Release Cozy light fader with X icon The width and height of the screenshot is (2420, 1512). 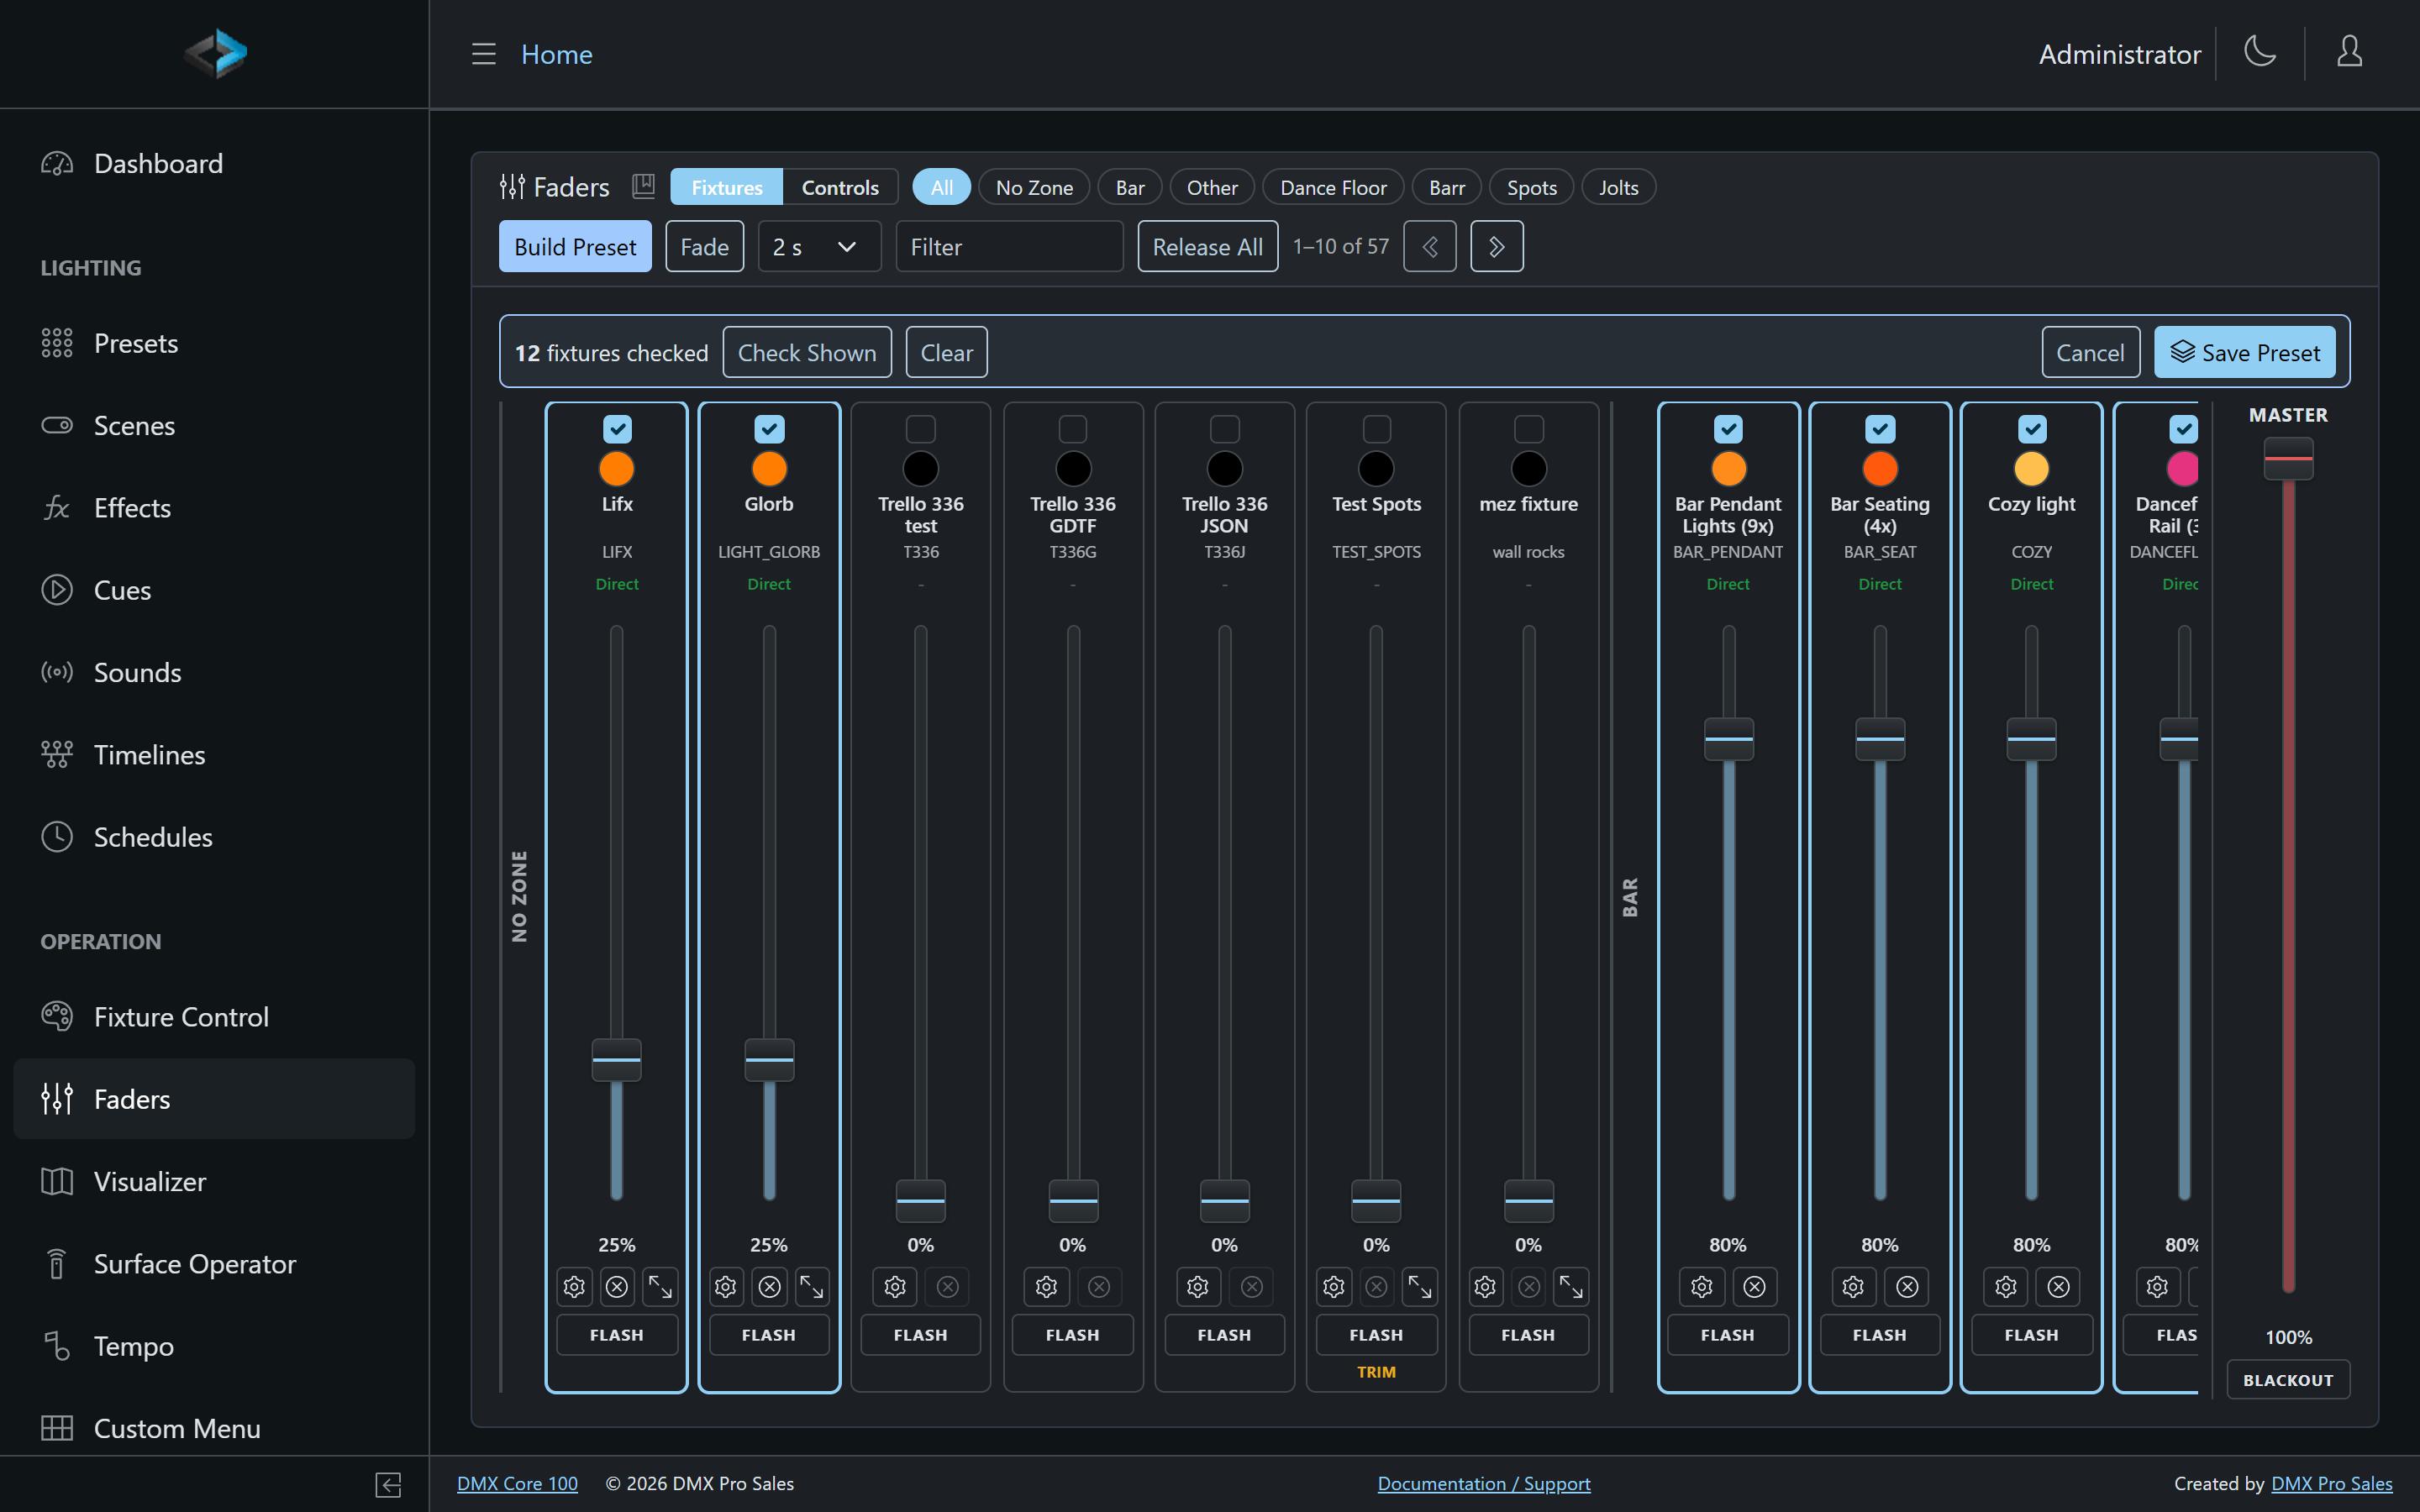click(x=2058, y=1286)
